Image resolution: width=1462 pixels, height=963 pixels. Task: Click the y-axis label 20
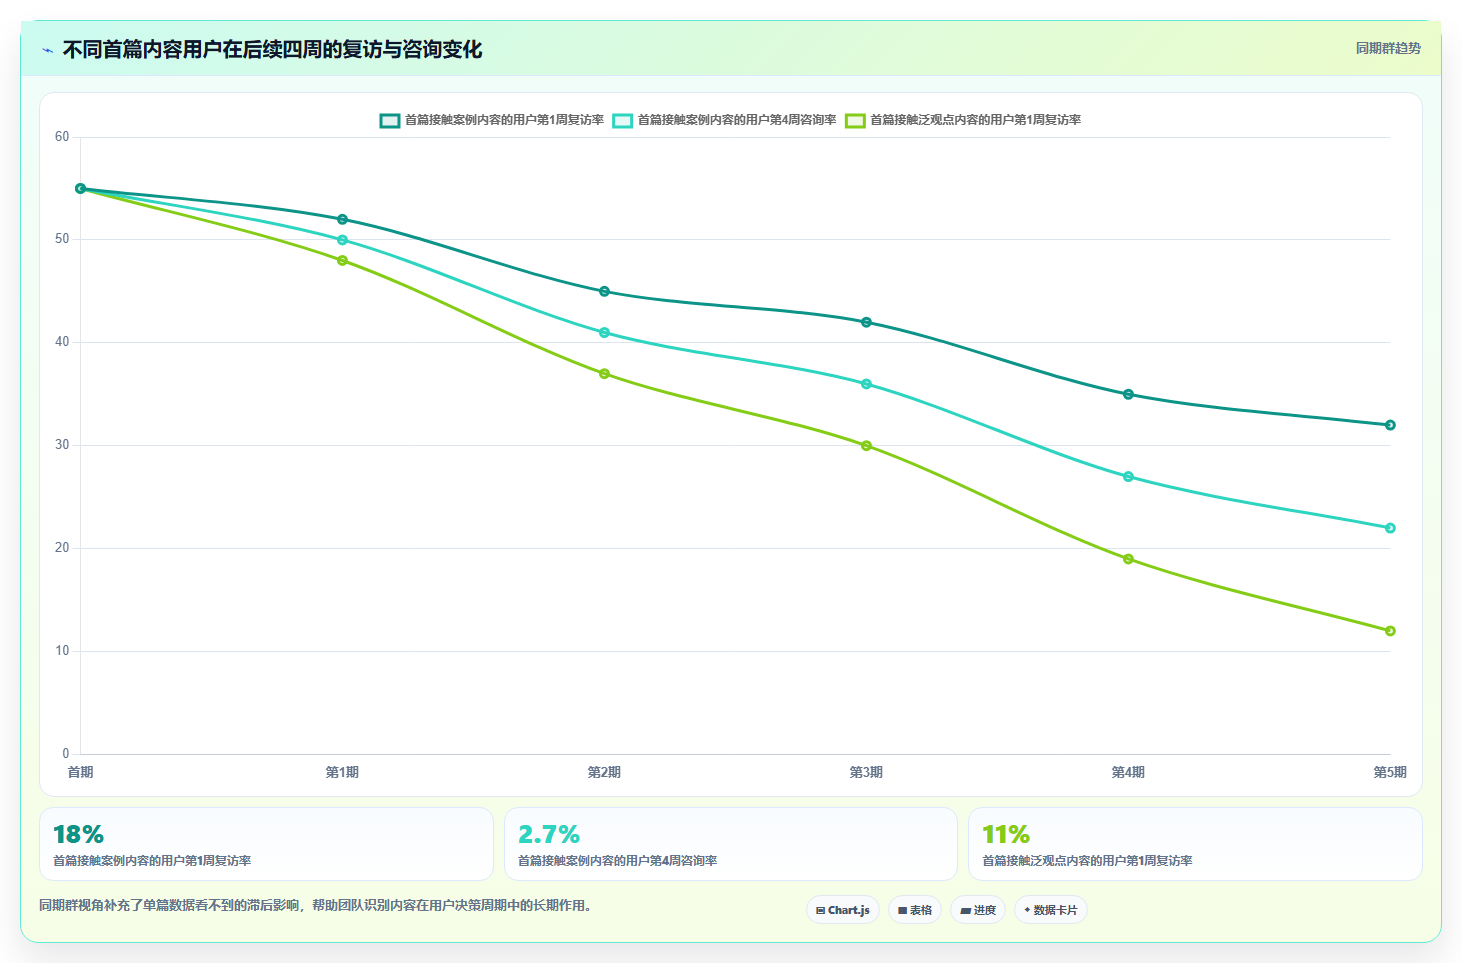[x=62, y=548]
